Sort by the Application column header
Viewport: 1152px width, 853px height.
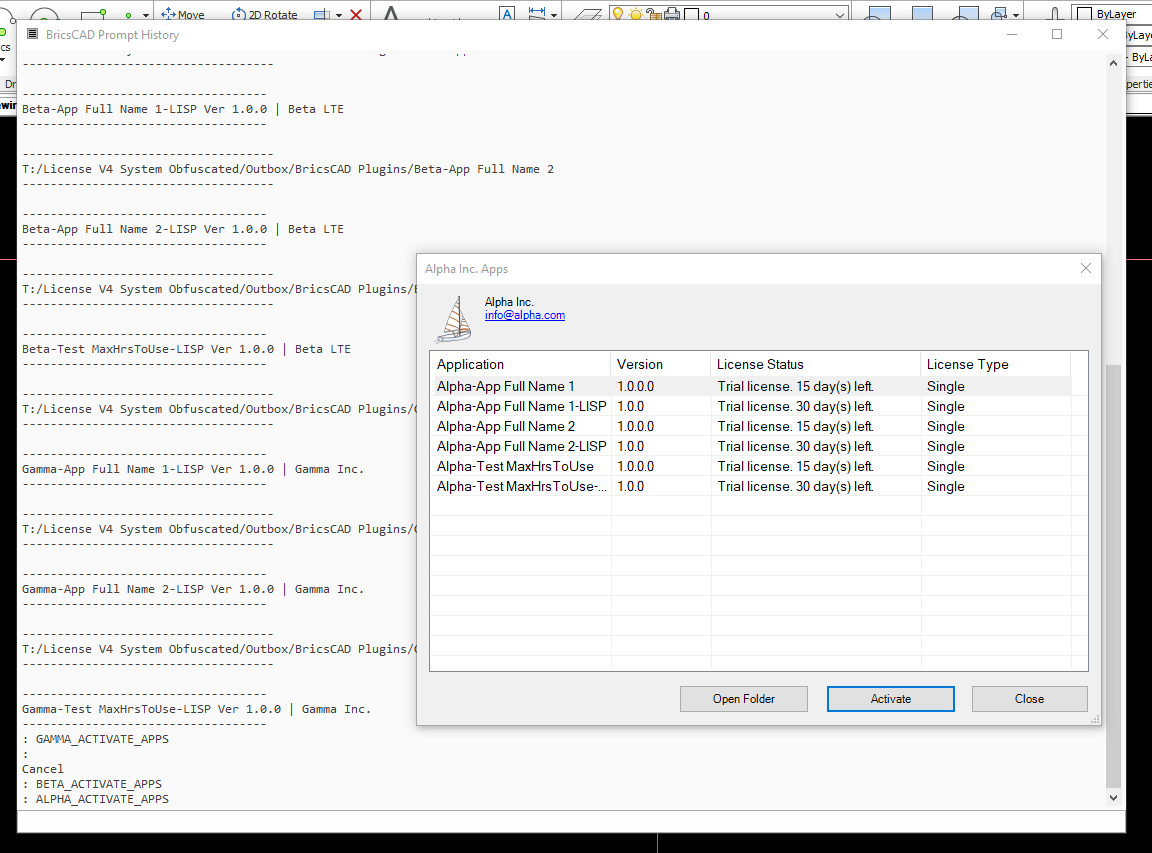click(520, 364)
